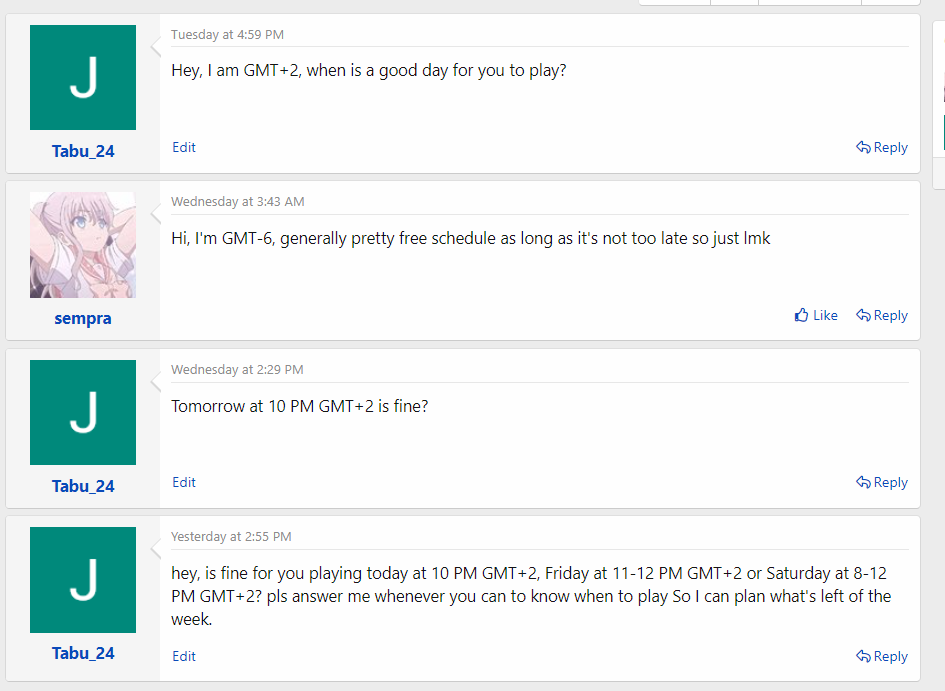The image size is (945, 691).
Task: Edit the Yesterday 2:55 PM message
Action: point(184,657)
